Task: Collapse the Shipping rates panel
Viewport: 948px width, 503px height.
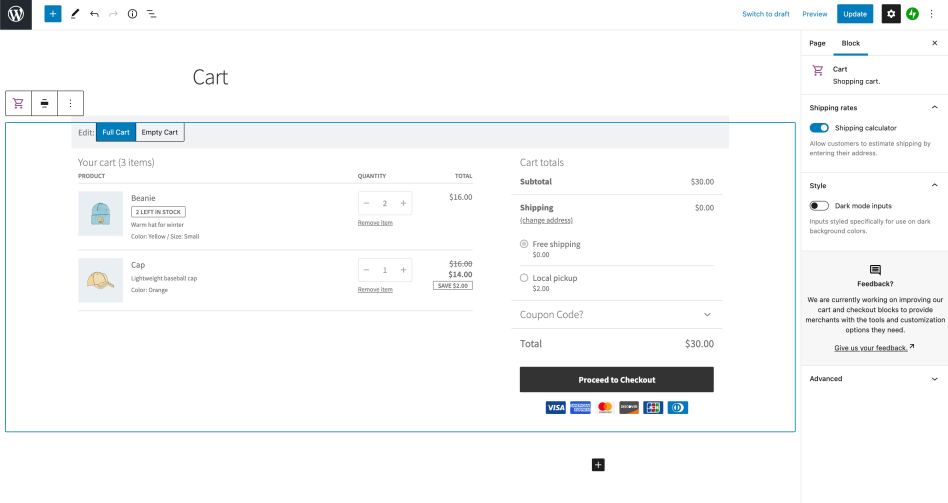Action: pos(934,107)
